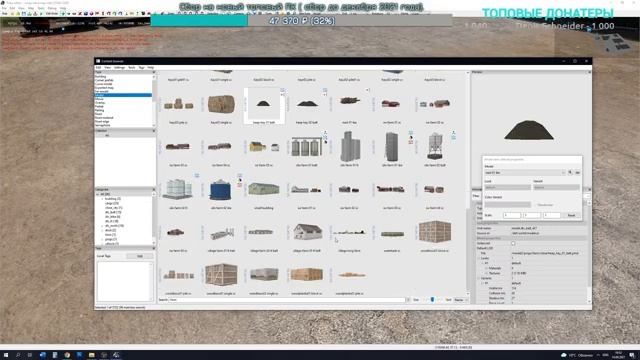Click the third Scale value field
Image resolution: width=640 pixels, height=360 pixels.
pyautogui.click(x=551, y=215)
